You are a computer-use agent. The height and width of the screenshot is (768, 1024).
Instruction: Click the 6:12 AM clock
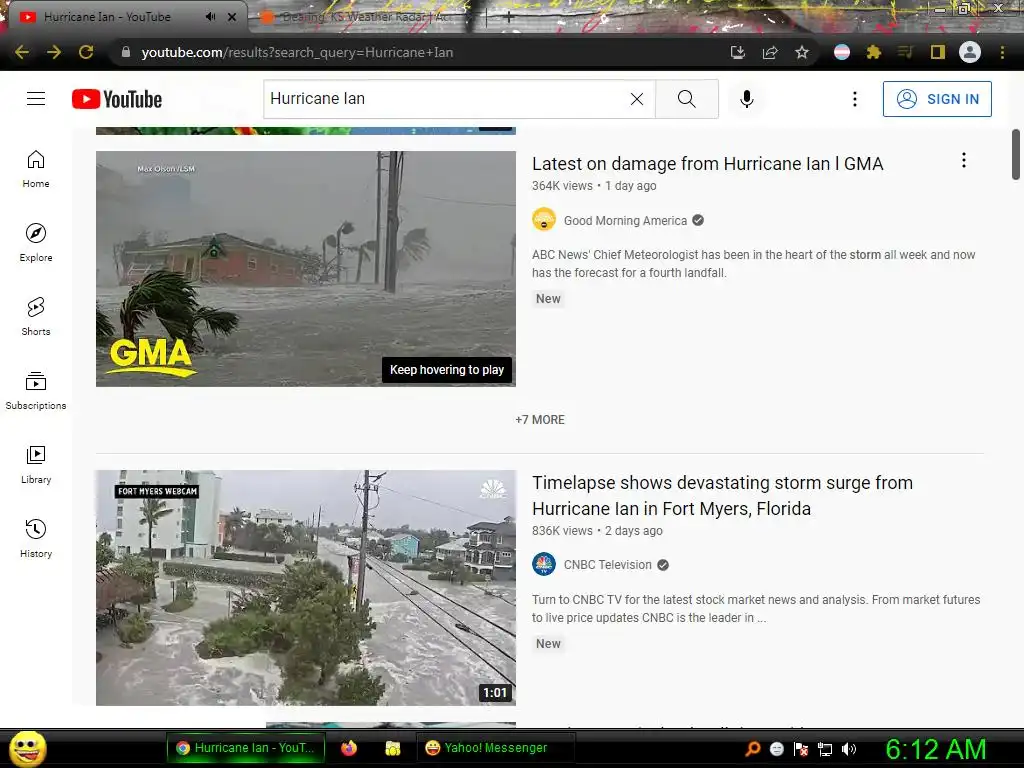tap(936, 749)
